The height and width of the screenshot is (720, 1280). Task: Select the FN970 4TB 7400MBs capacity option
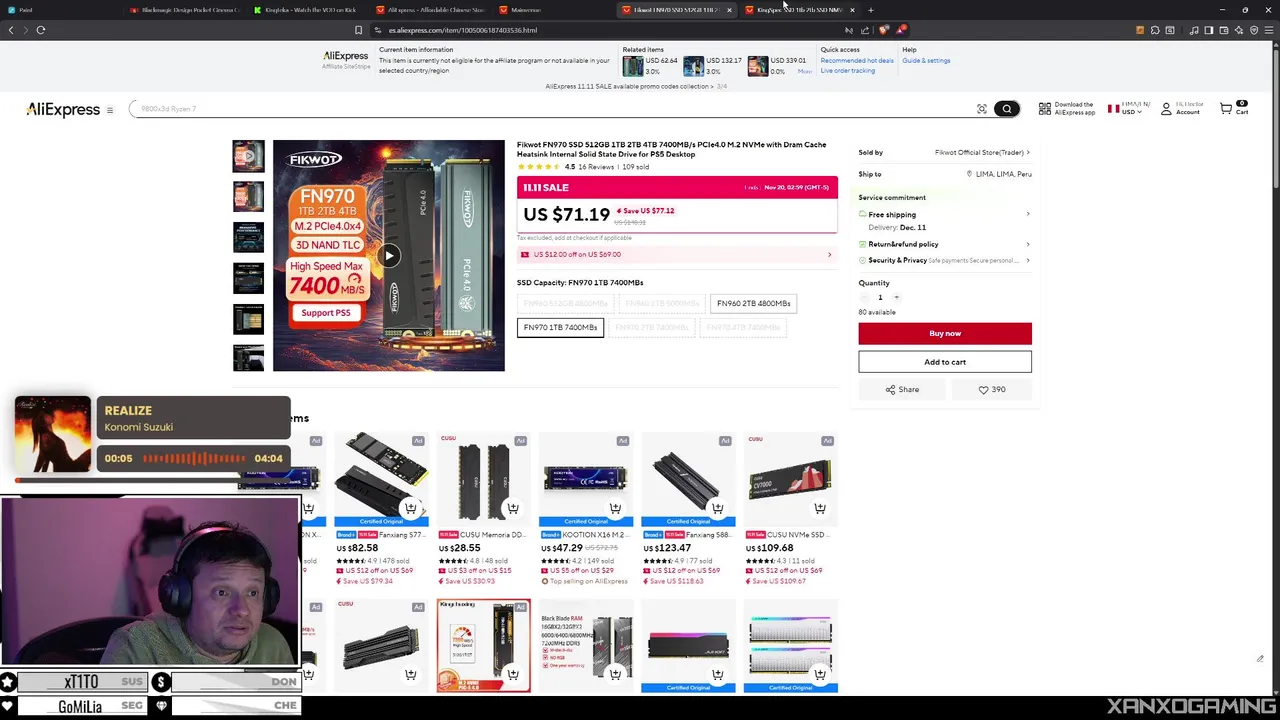pyautogui.click(x=743, y=327)
